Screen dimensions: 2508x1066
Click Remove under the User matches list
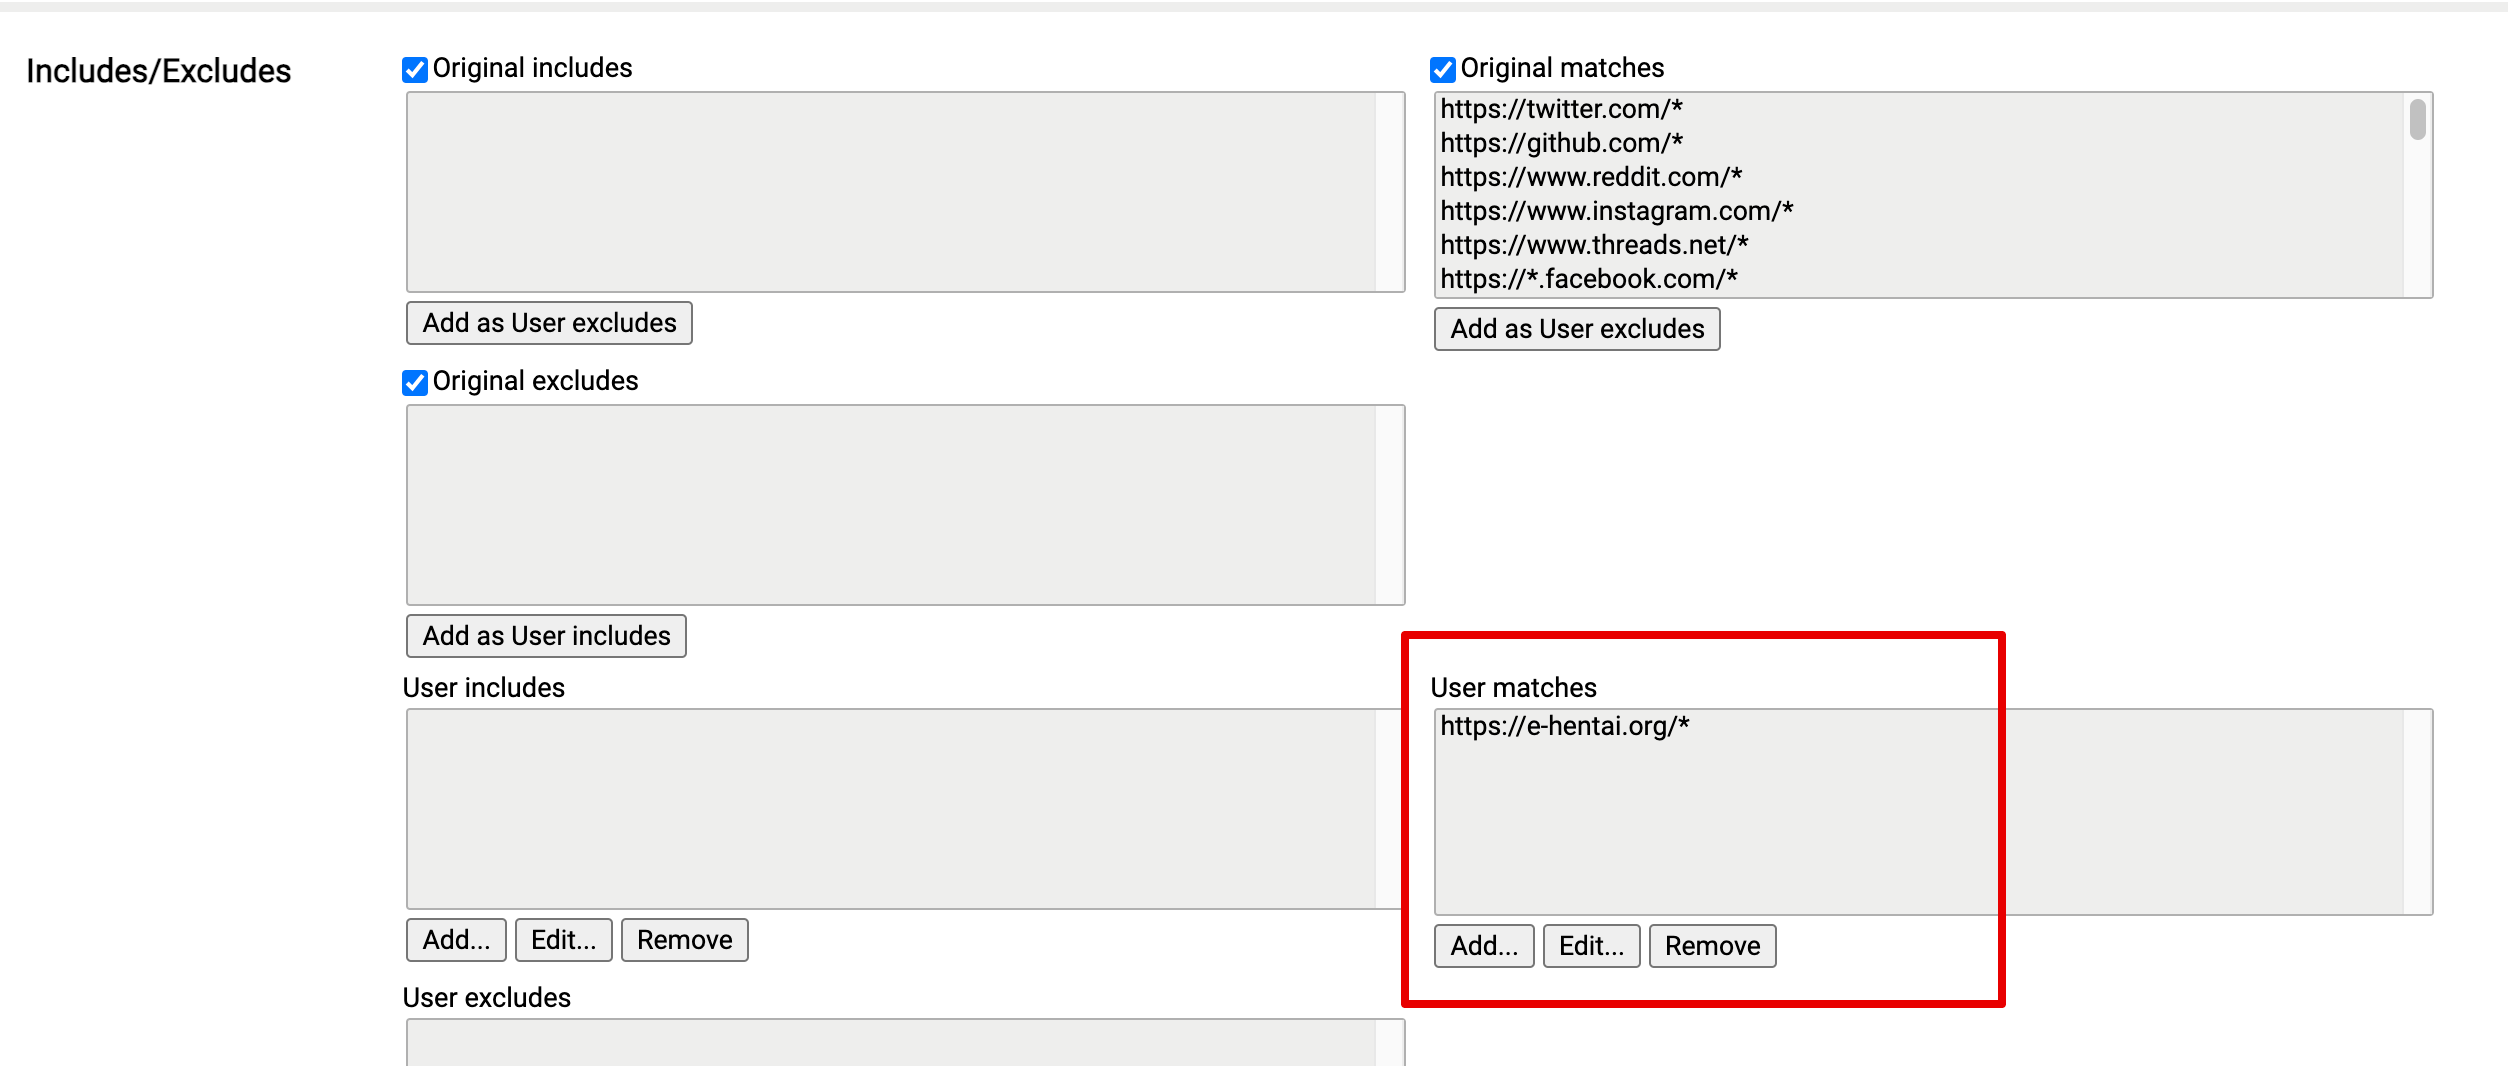(x=1711, y=945)
